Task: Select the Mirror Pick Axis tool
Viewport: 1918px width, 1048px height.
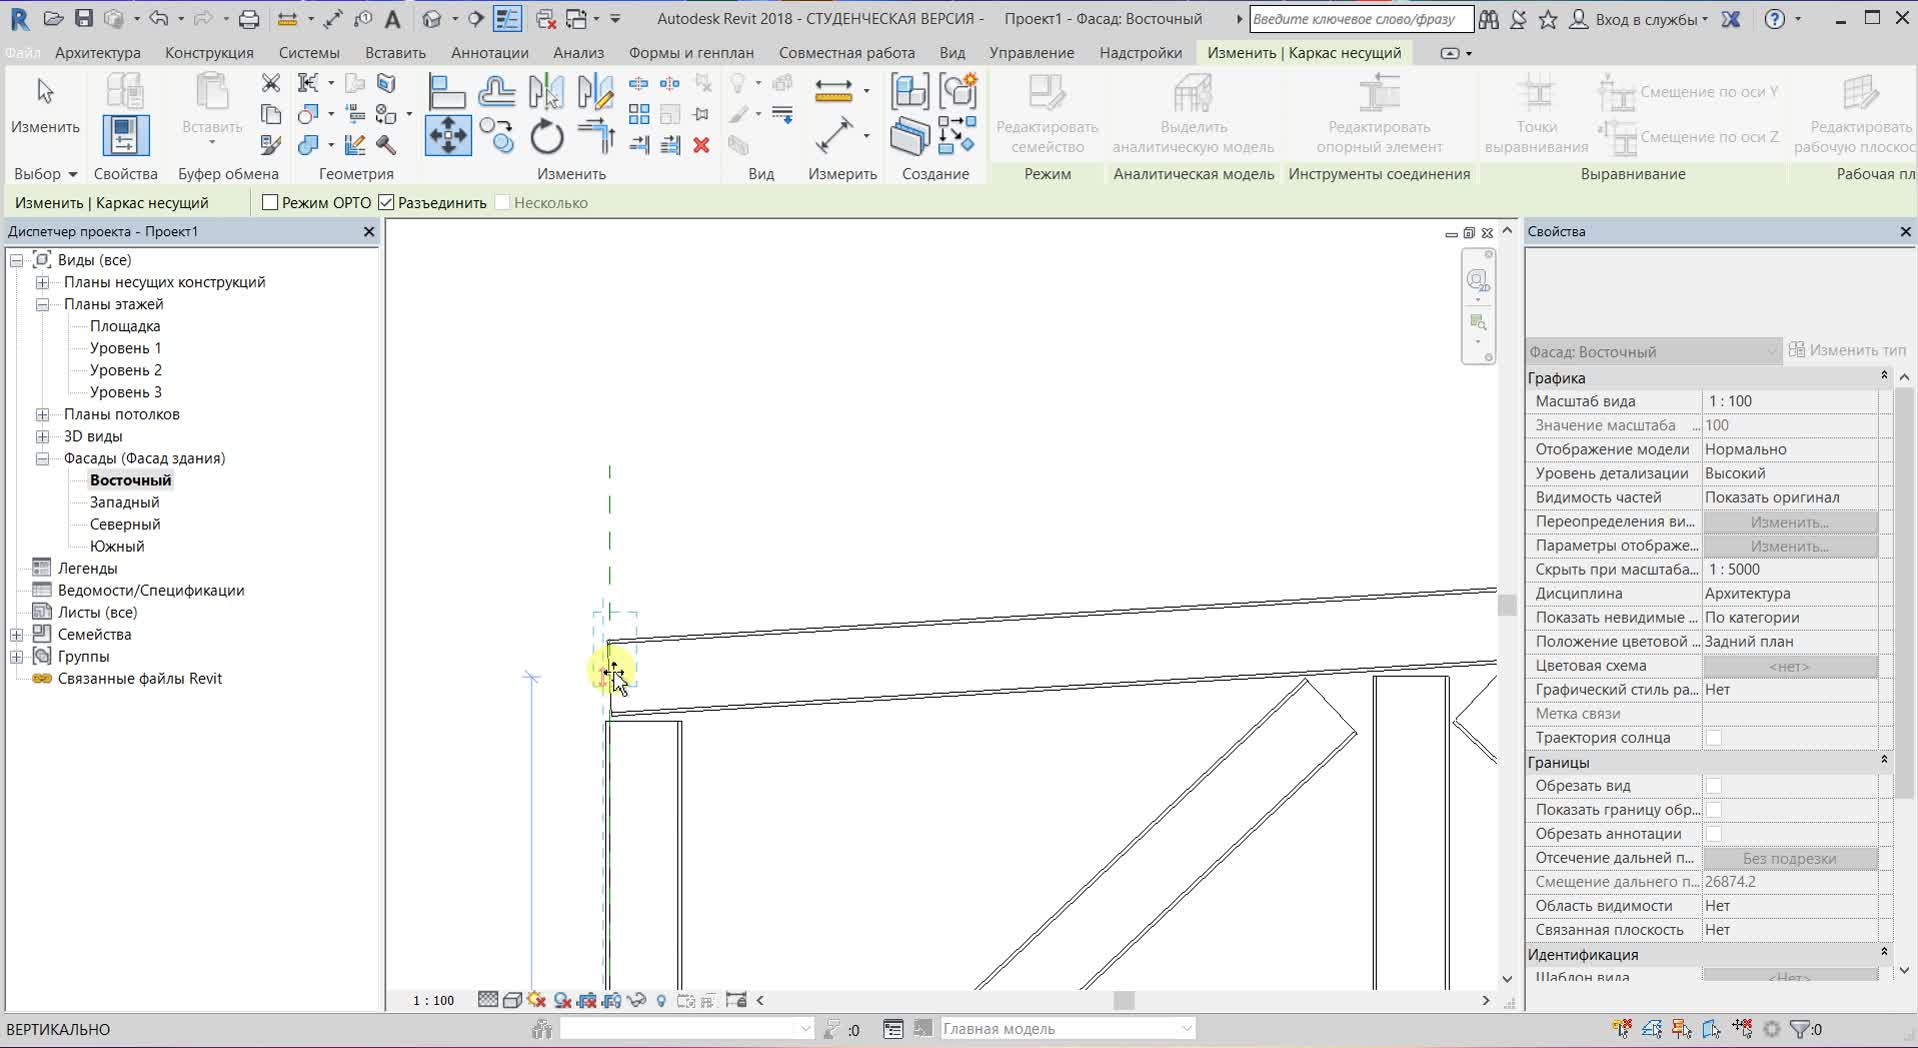Action: [546, 91]
